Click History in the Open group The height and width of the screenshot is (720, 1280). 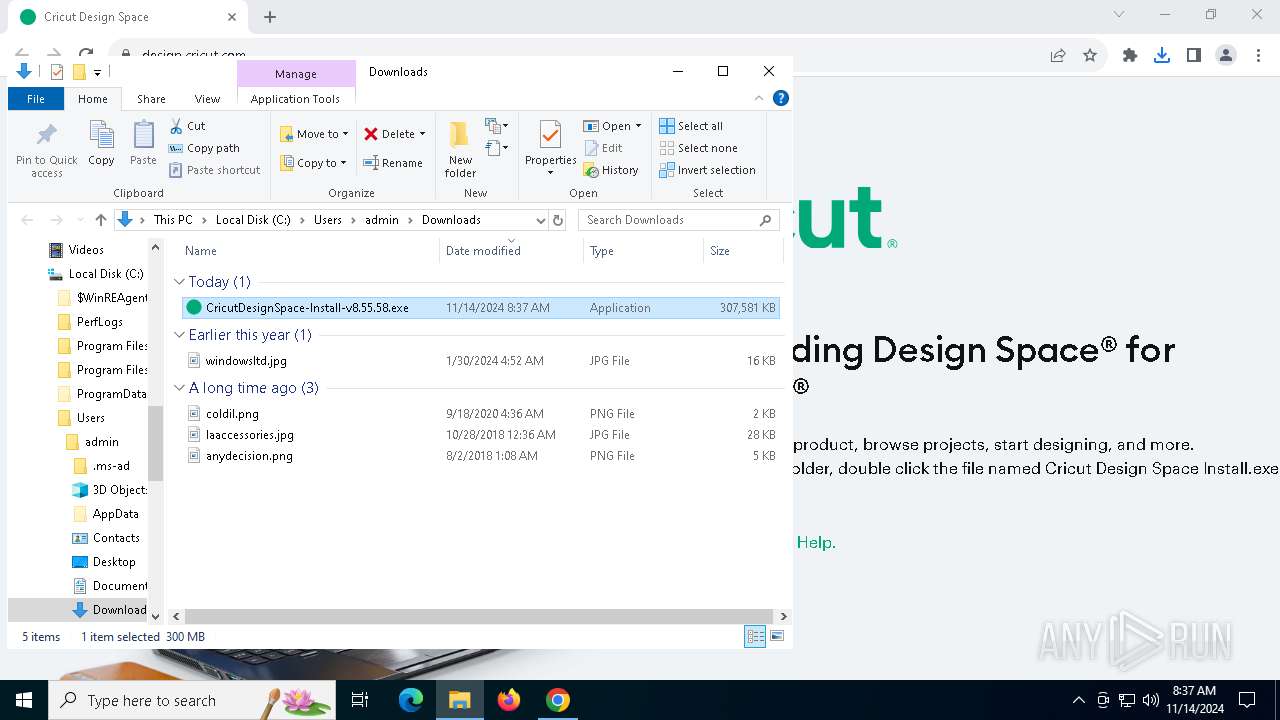coord(610,170)
